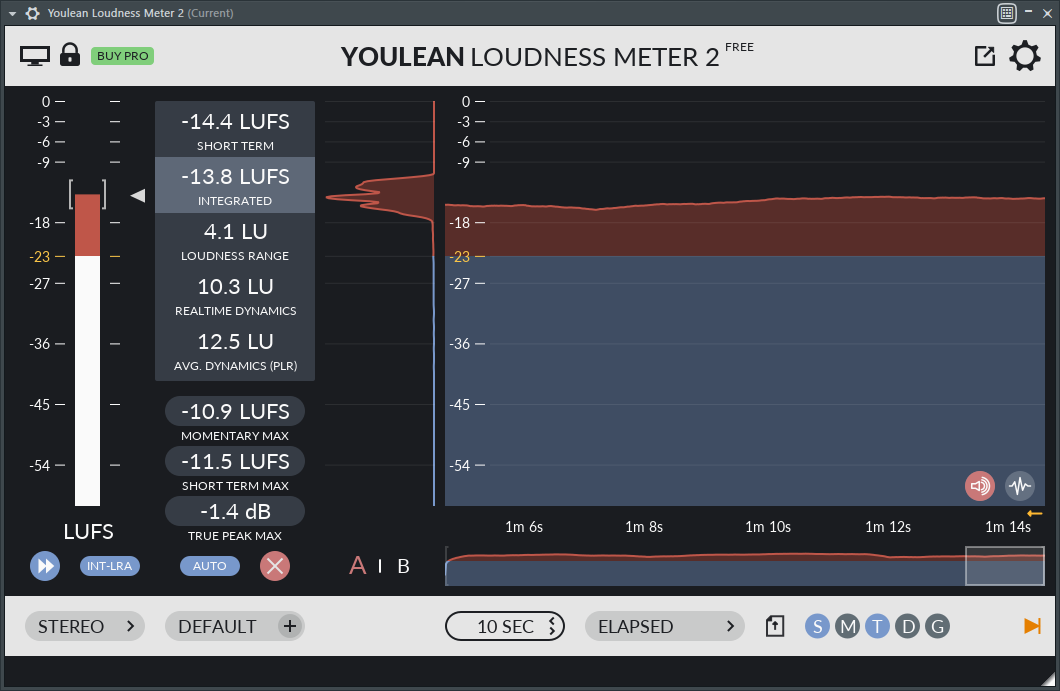The height and width of the screenshot is (691, 1060).
Task: Open the pop-out window icon
Action: point(985,56)
